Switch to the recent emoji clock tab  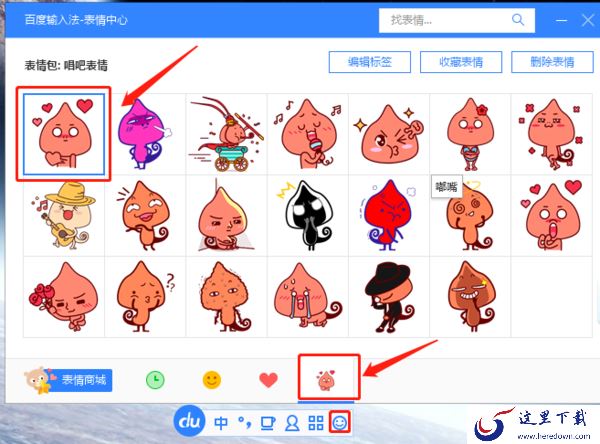point(155,380)
